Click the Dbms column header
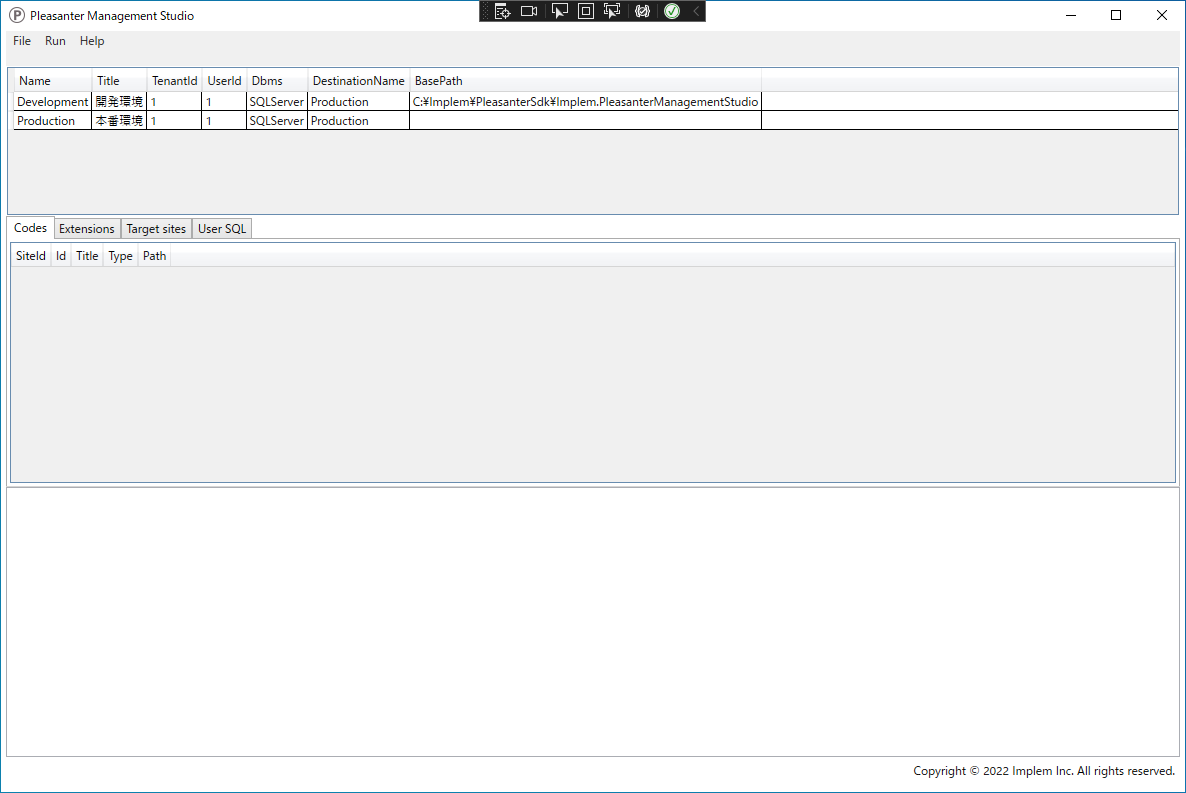 click(277, 81)
